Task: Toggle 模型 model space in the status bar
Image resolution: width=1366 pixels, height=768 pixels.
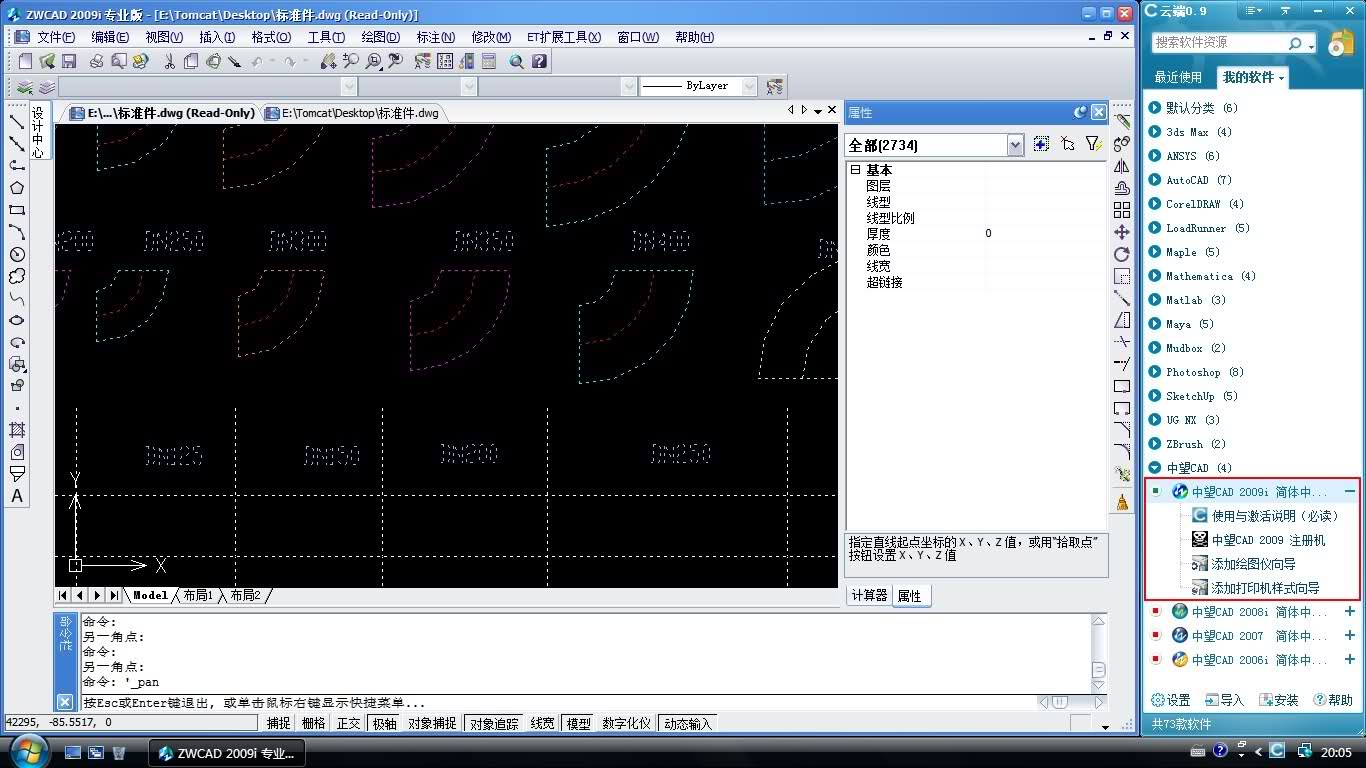Action: click(x=578, y=723)
